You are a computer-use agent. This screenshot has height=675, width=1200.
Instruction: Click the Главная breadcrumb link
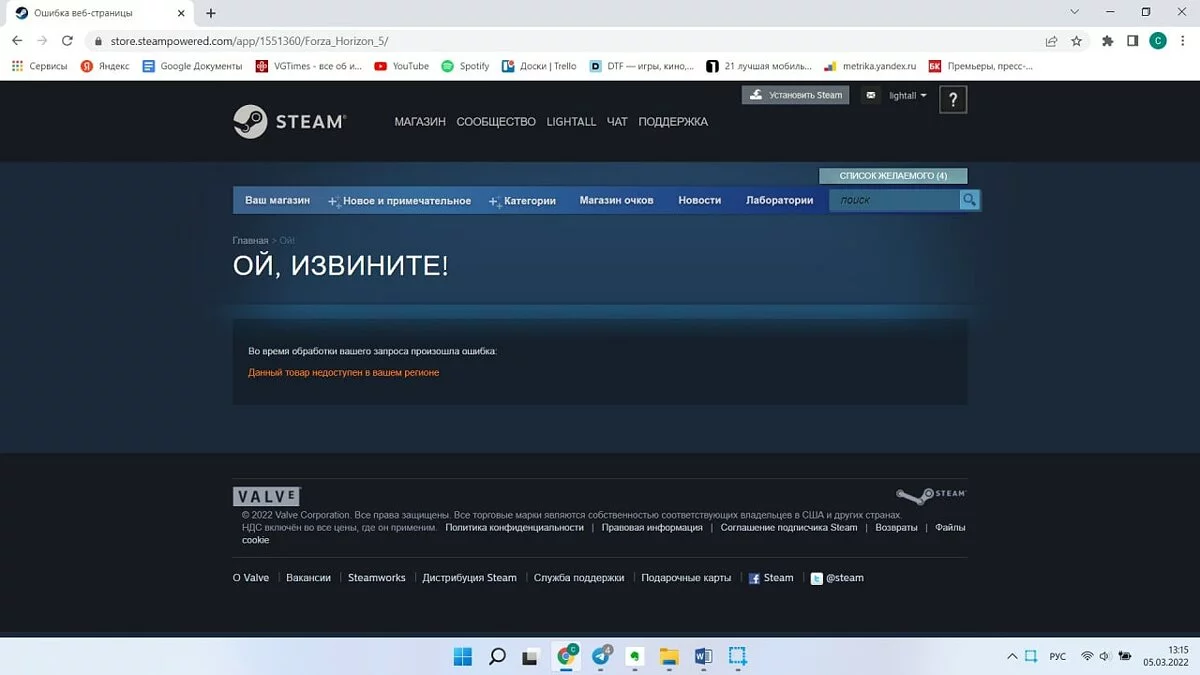tap(250, 241)
